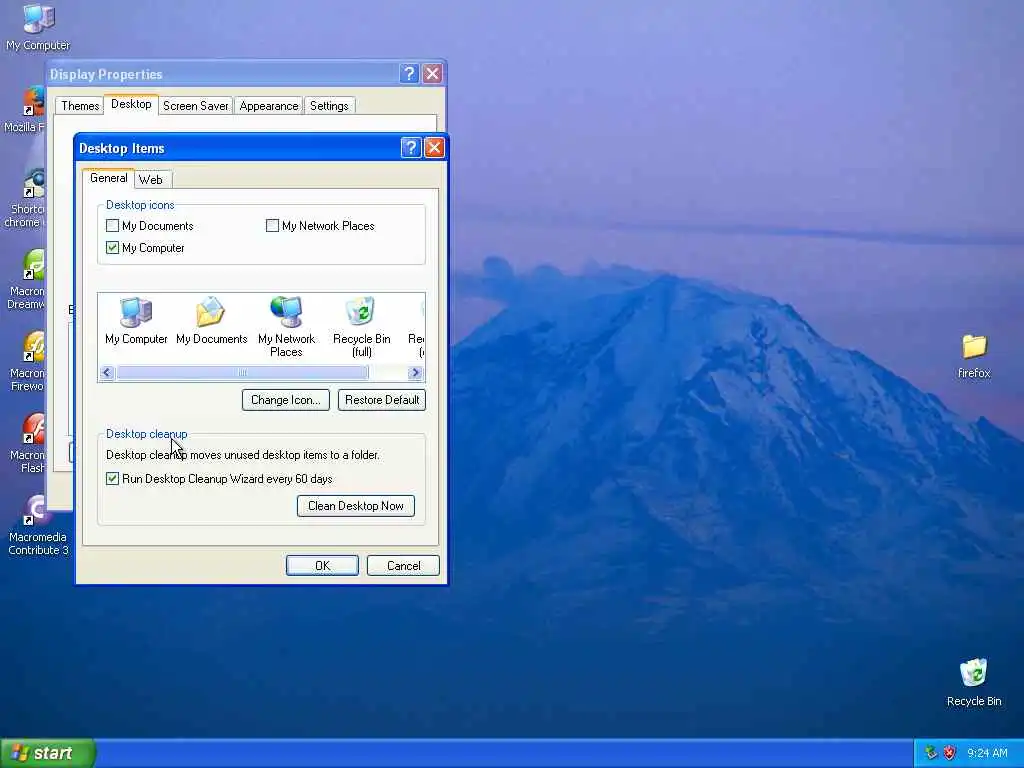Image resolution: width=1024 pixels, height=768 pixels.
Task: Click the 9:24 AM taskbar clock
Action: tap(987, 753)
